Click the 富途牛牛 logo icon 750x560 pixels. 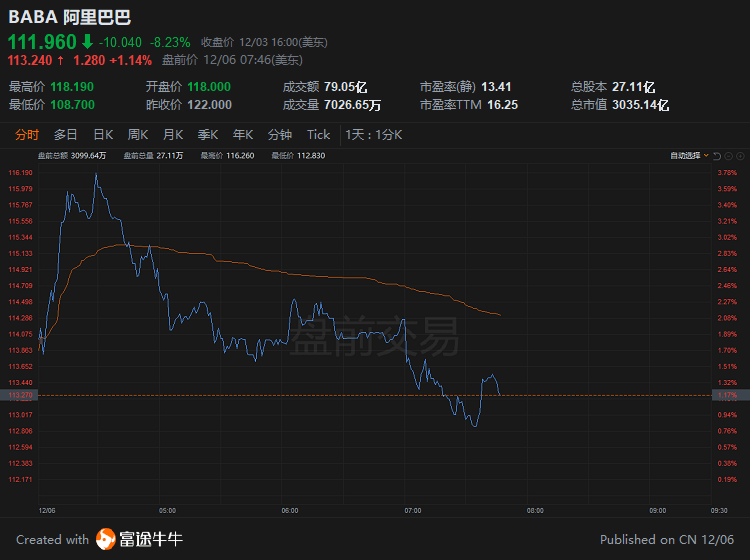(x=106, y=539)
